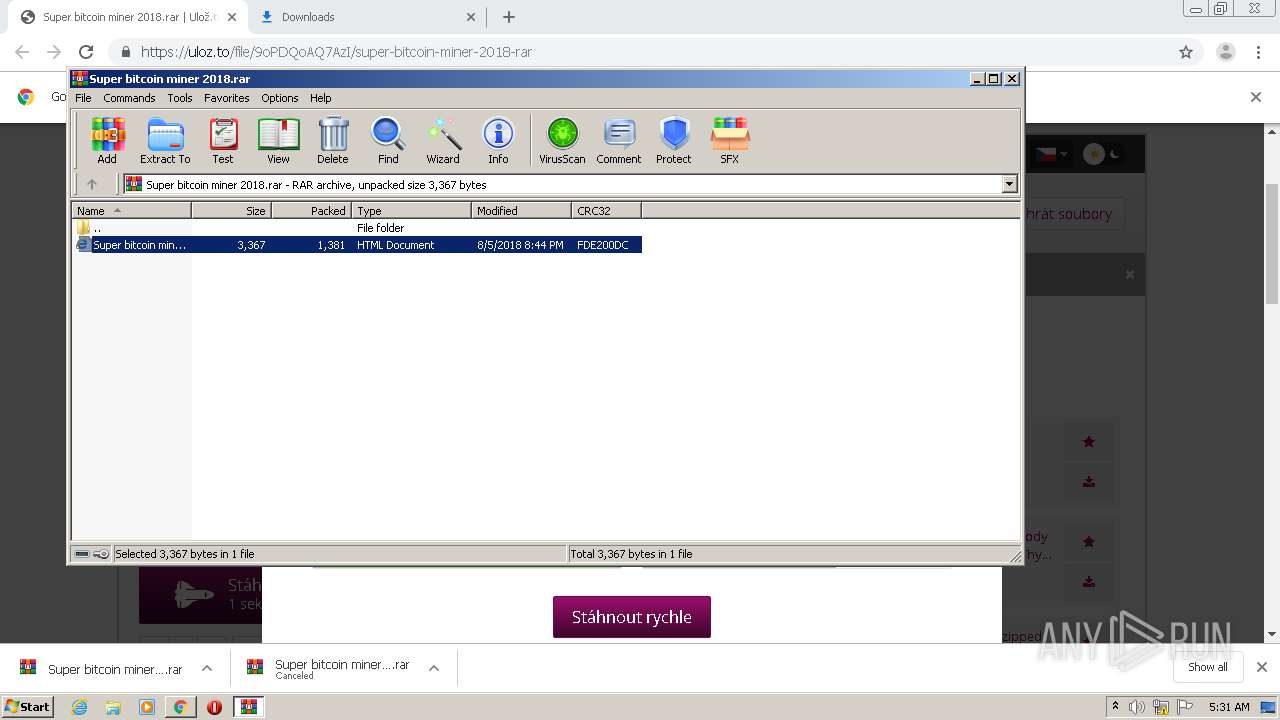Expand the archive path dropdown
1280x720 pixels.
[x=1009, y=184]
